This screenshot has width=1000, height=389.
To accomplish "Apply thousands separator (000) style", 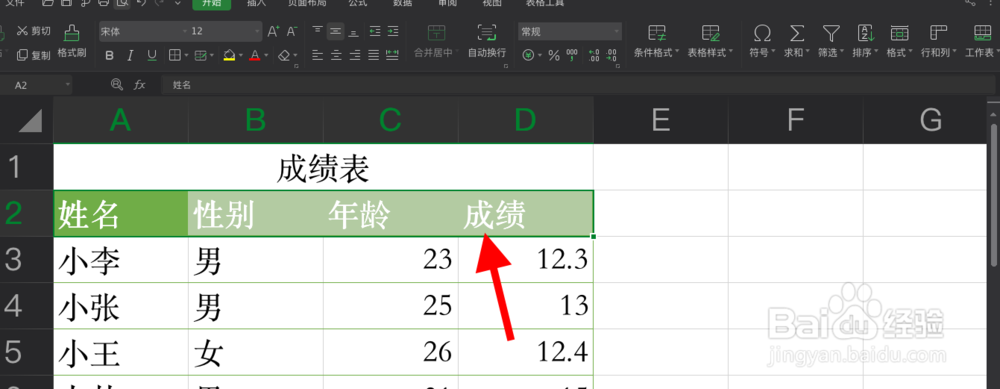I will pyautogui.click(x=572, y=55).
